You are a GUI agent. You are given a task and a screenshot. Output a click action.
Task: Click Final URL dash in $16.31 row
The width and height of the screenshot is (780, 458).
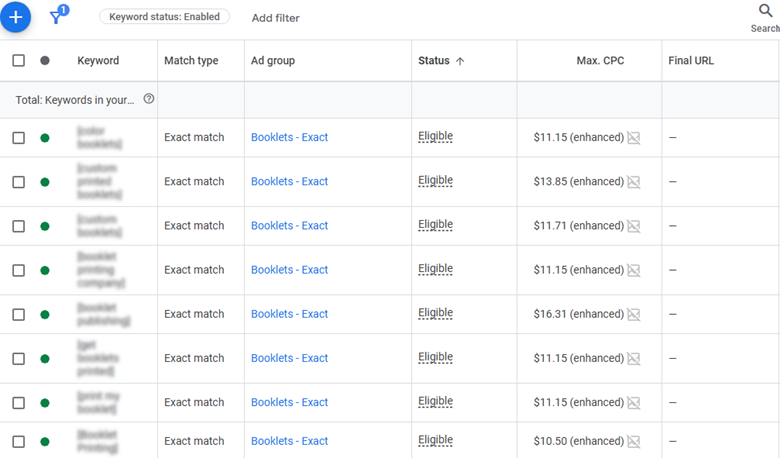click(x=673, y=314)
